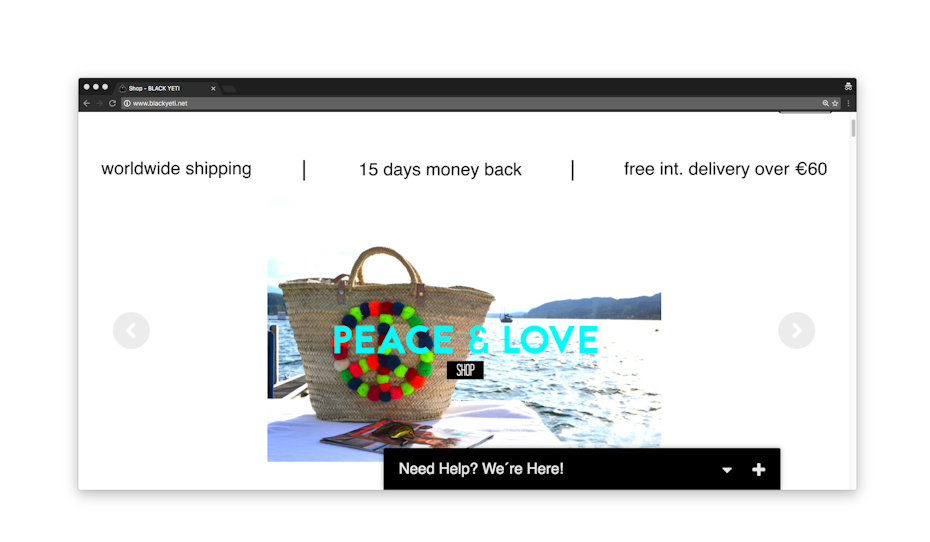The height and width of the screenshot is (542, 930).
Task: Go back with the browser back arrow
Action: pos(87,103)
